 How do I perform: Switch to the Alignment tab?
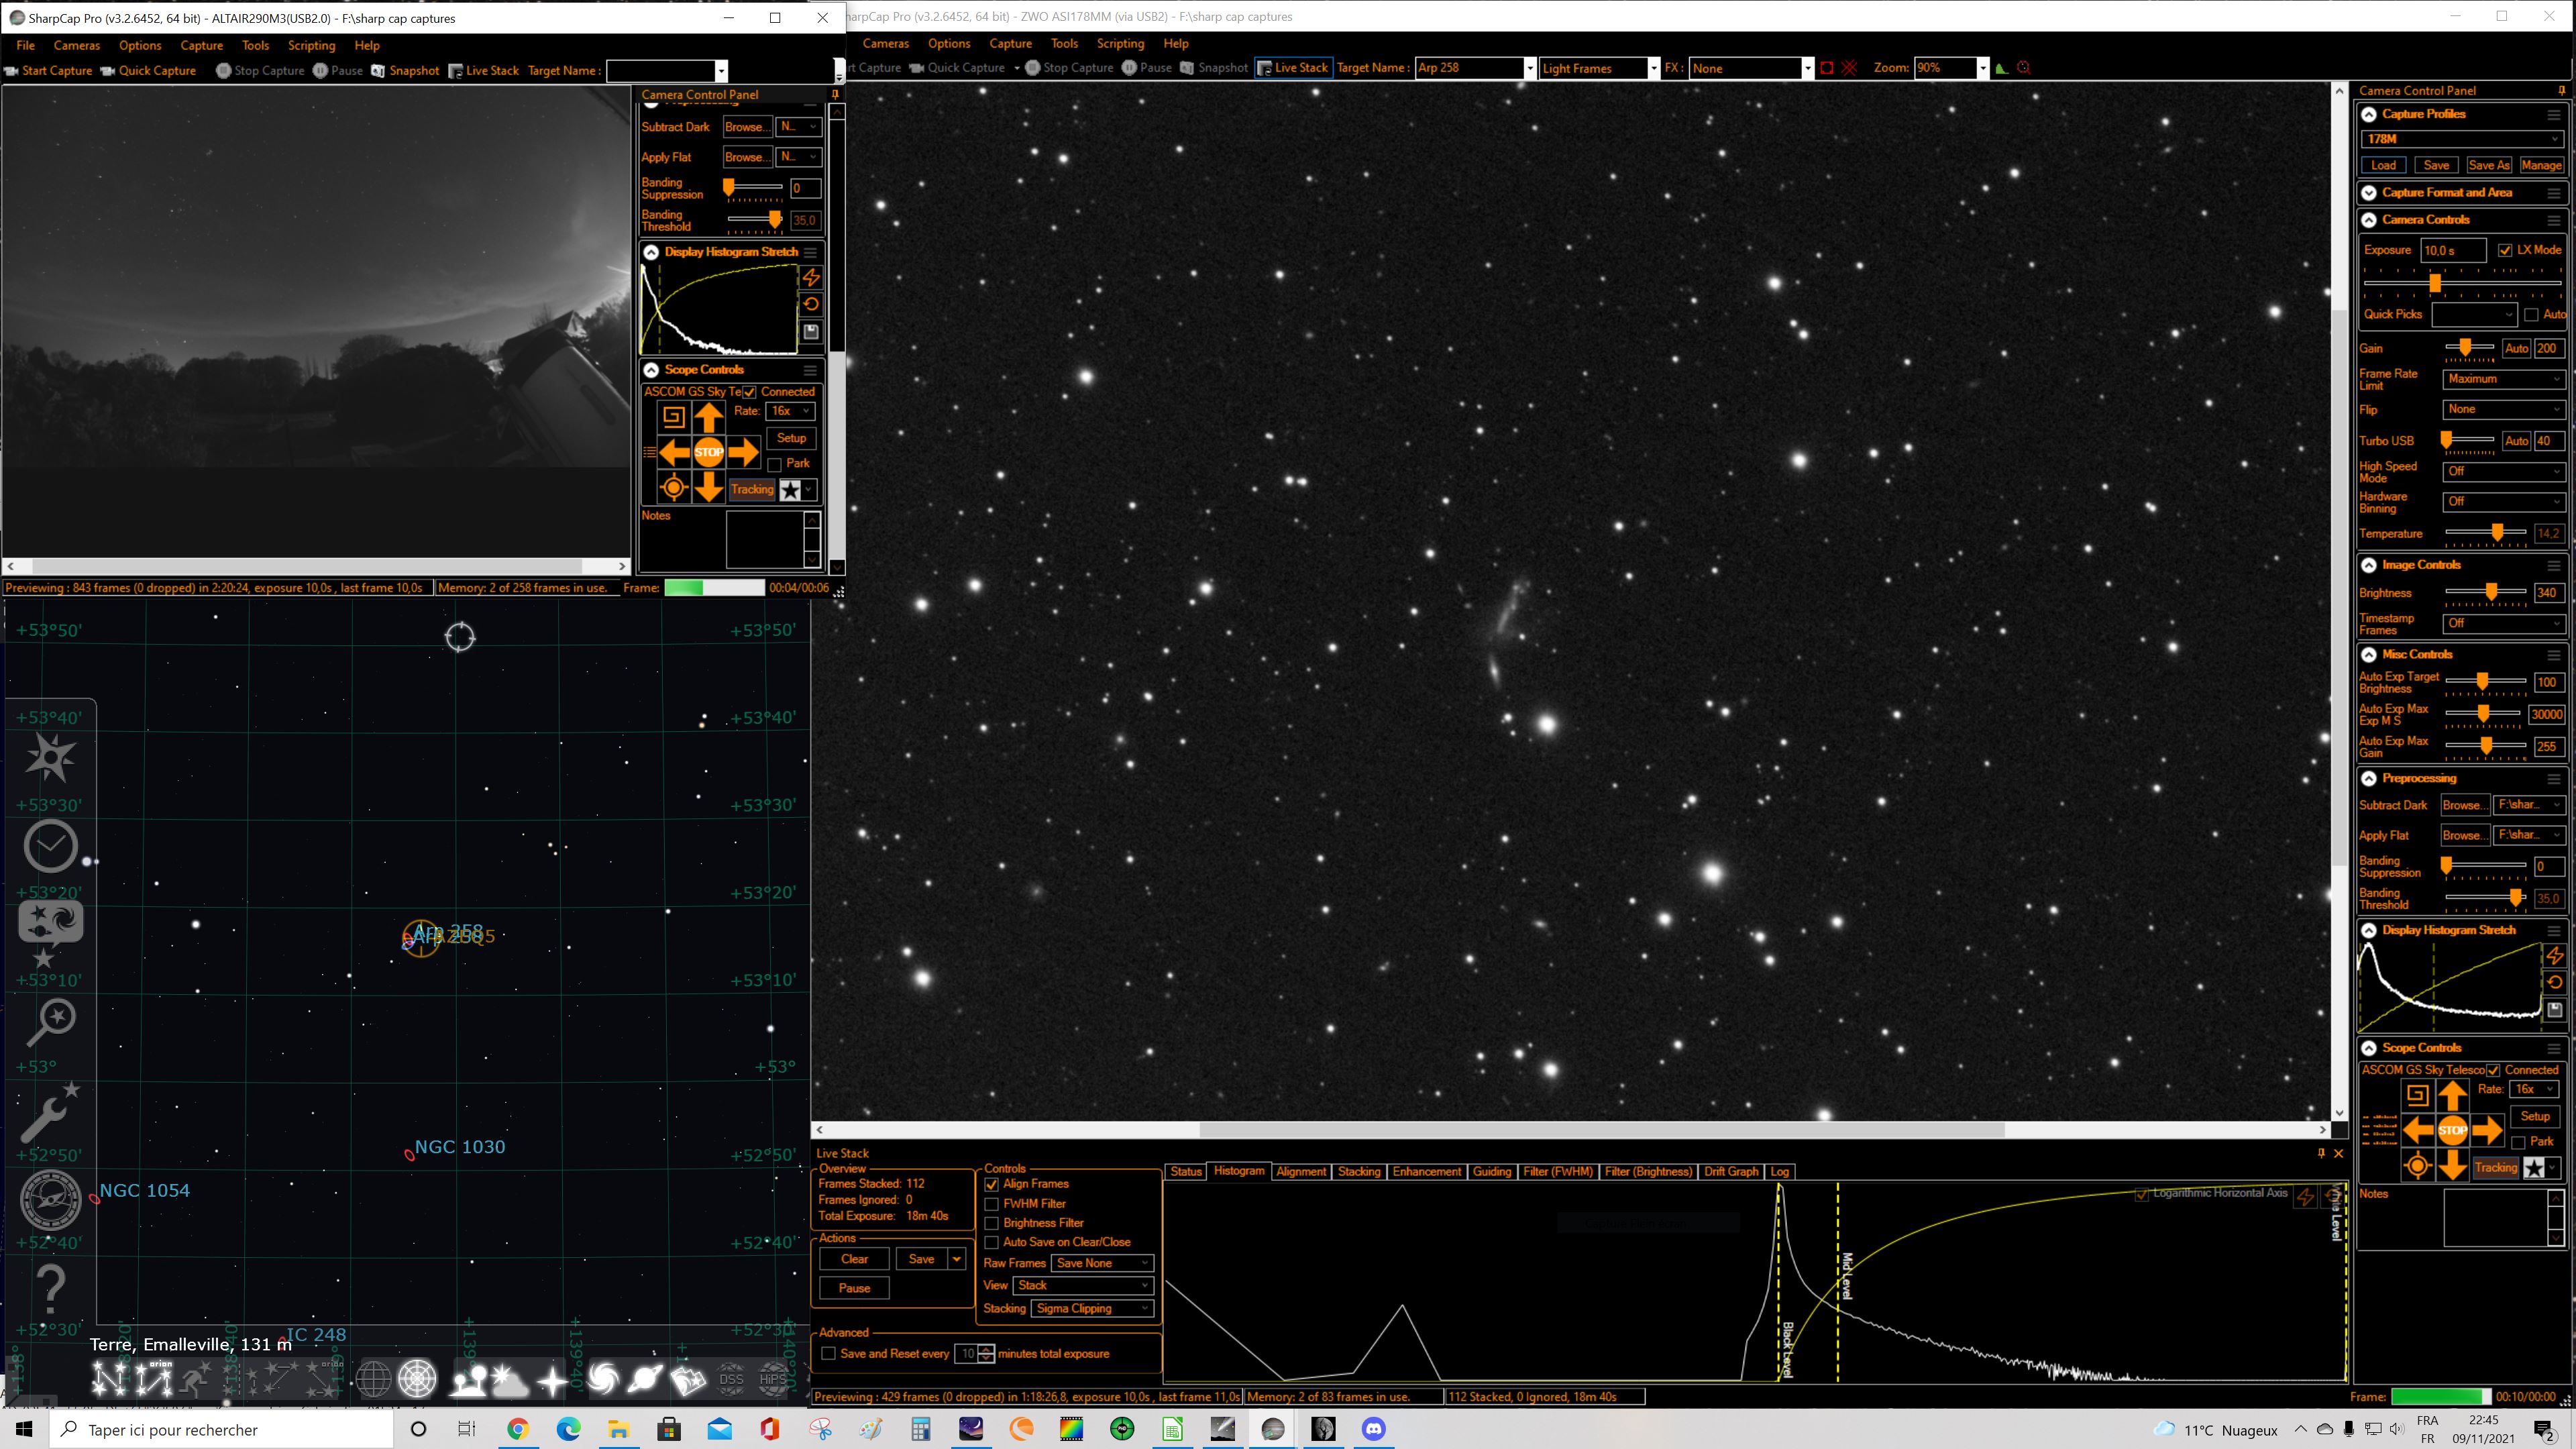click(x=1301, y=1171)
